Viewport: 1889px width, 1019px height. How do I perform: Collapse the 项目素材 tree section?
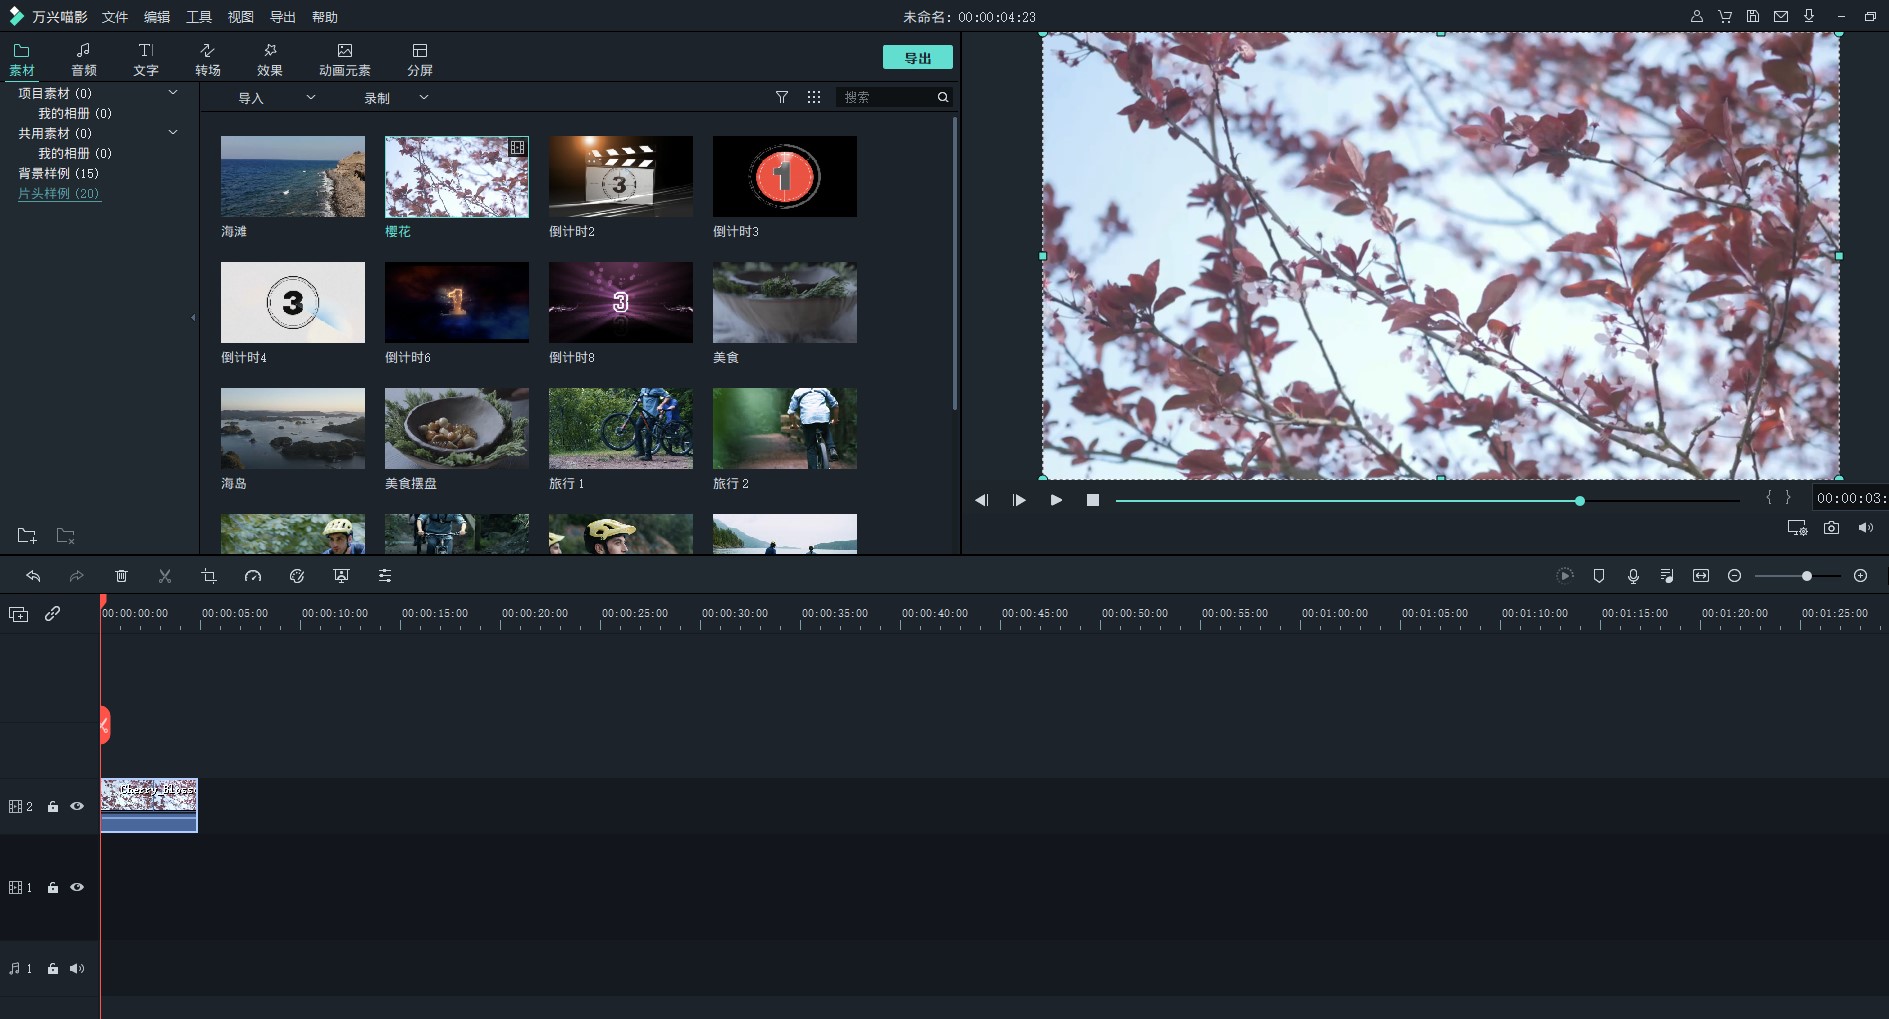(173, 93)
